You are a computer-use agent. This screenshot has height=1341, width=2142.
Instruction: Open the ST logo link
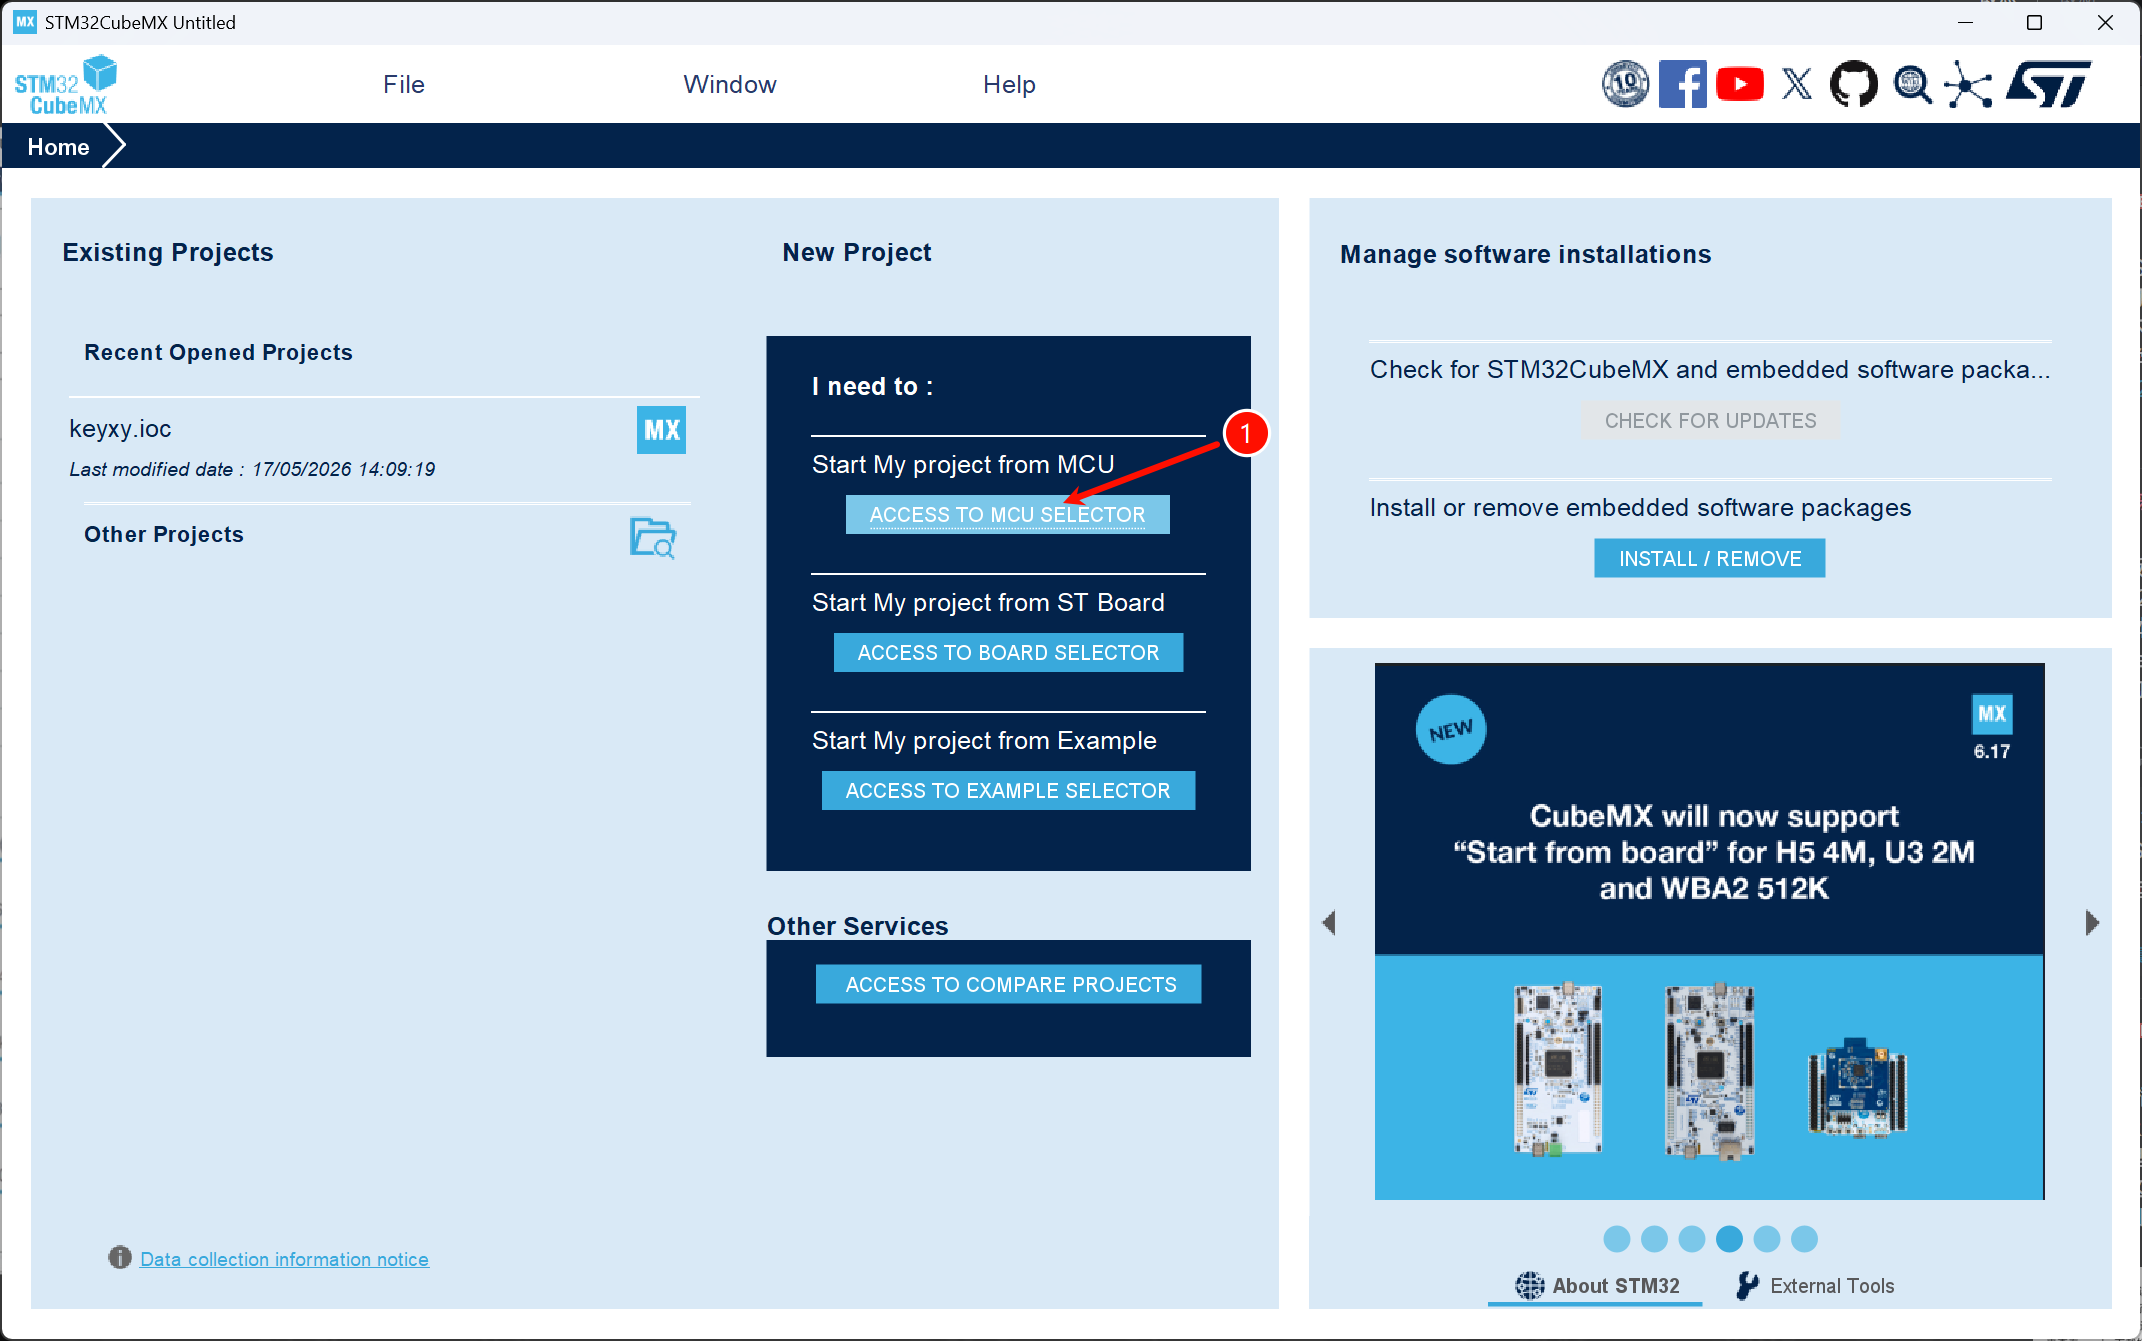(x=2048, y=84)
